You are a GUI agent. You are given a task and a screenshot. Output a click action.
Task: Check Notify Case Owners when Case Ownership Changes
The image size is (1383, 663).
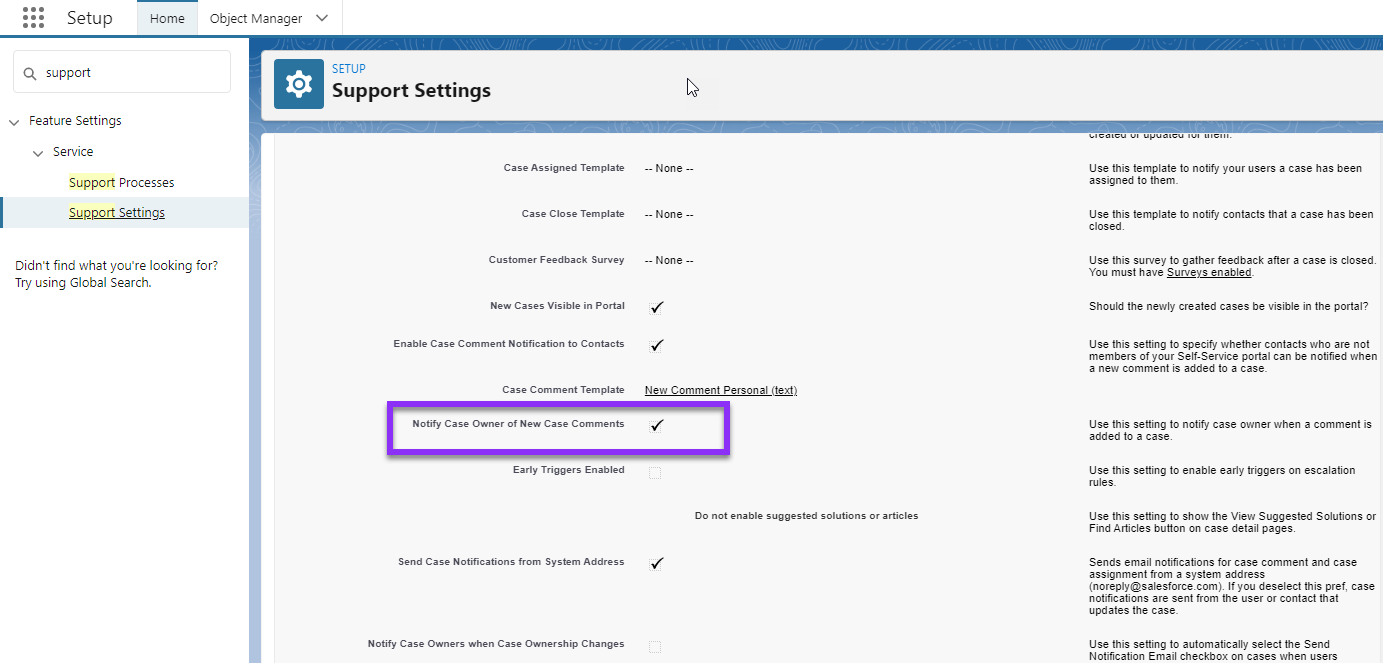tap(655, 647)
